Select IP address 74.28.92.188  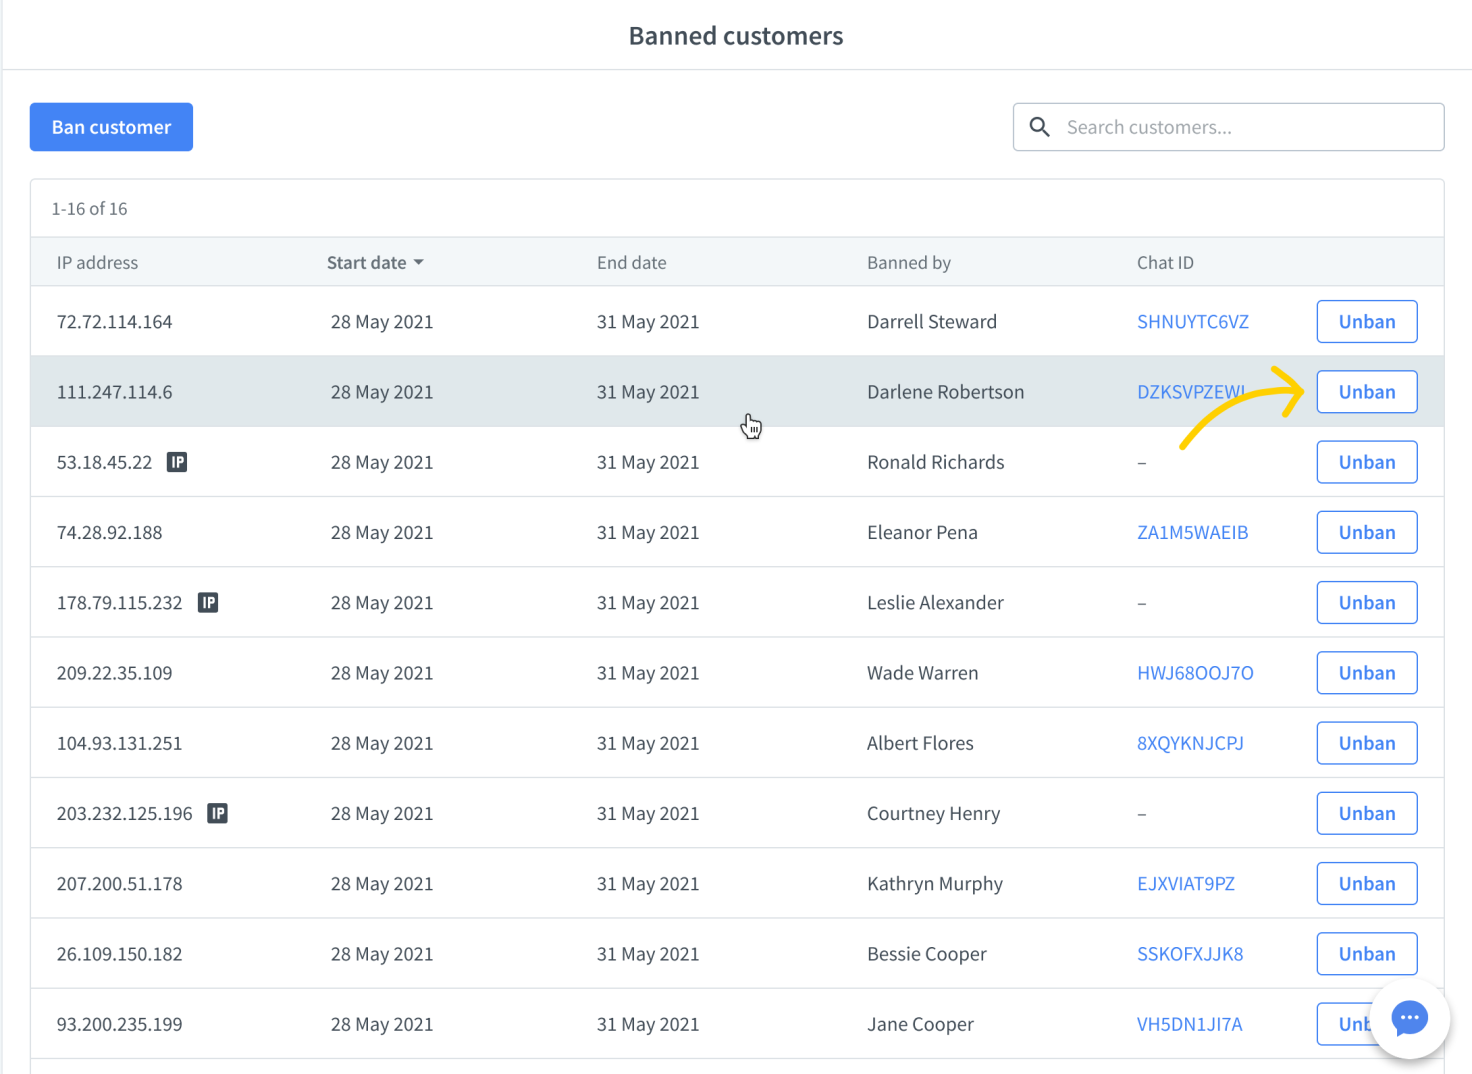pos(109,532)
